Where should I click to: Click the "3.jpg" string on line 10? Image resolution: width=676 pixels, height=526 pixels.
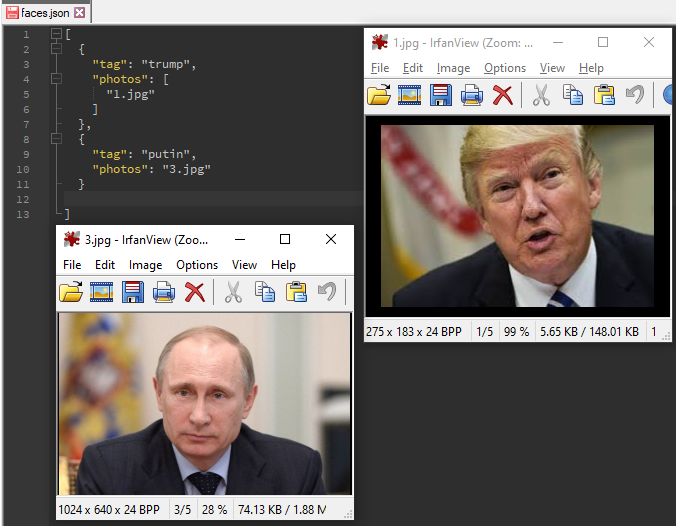point(187,169)
